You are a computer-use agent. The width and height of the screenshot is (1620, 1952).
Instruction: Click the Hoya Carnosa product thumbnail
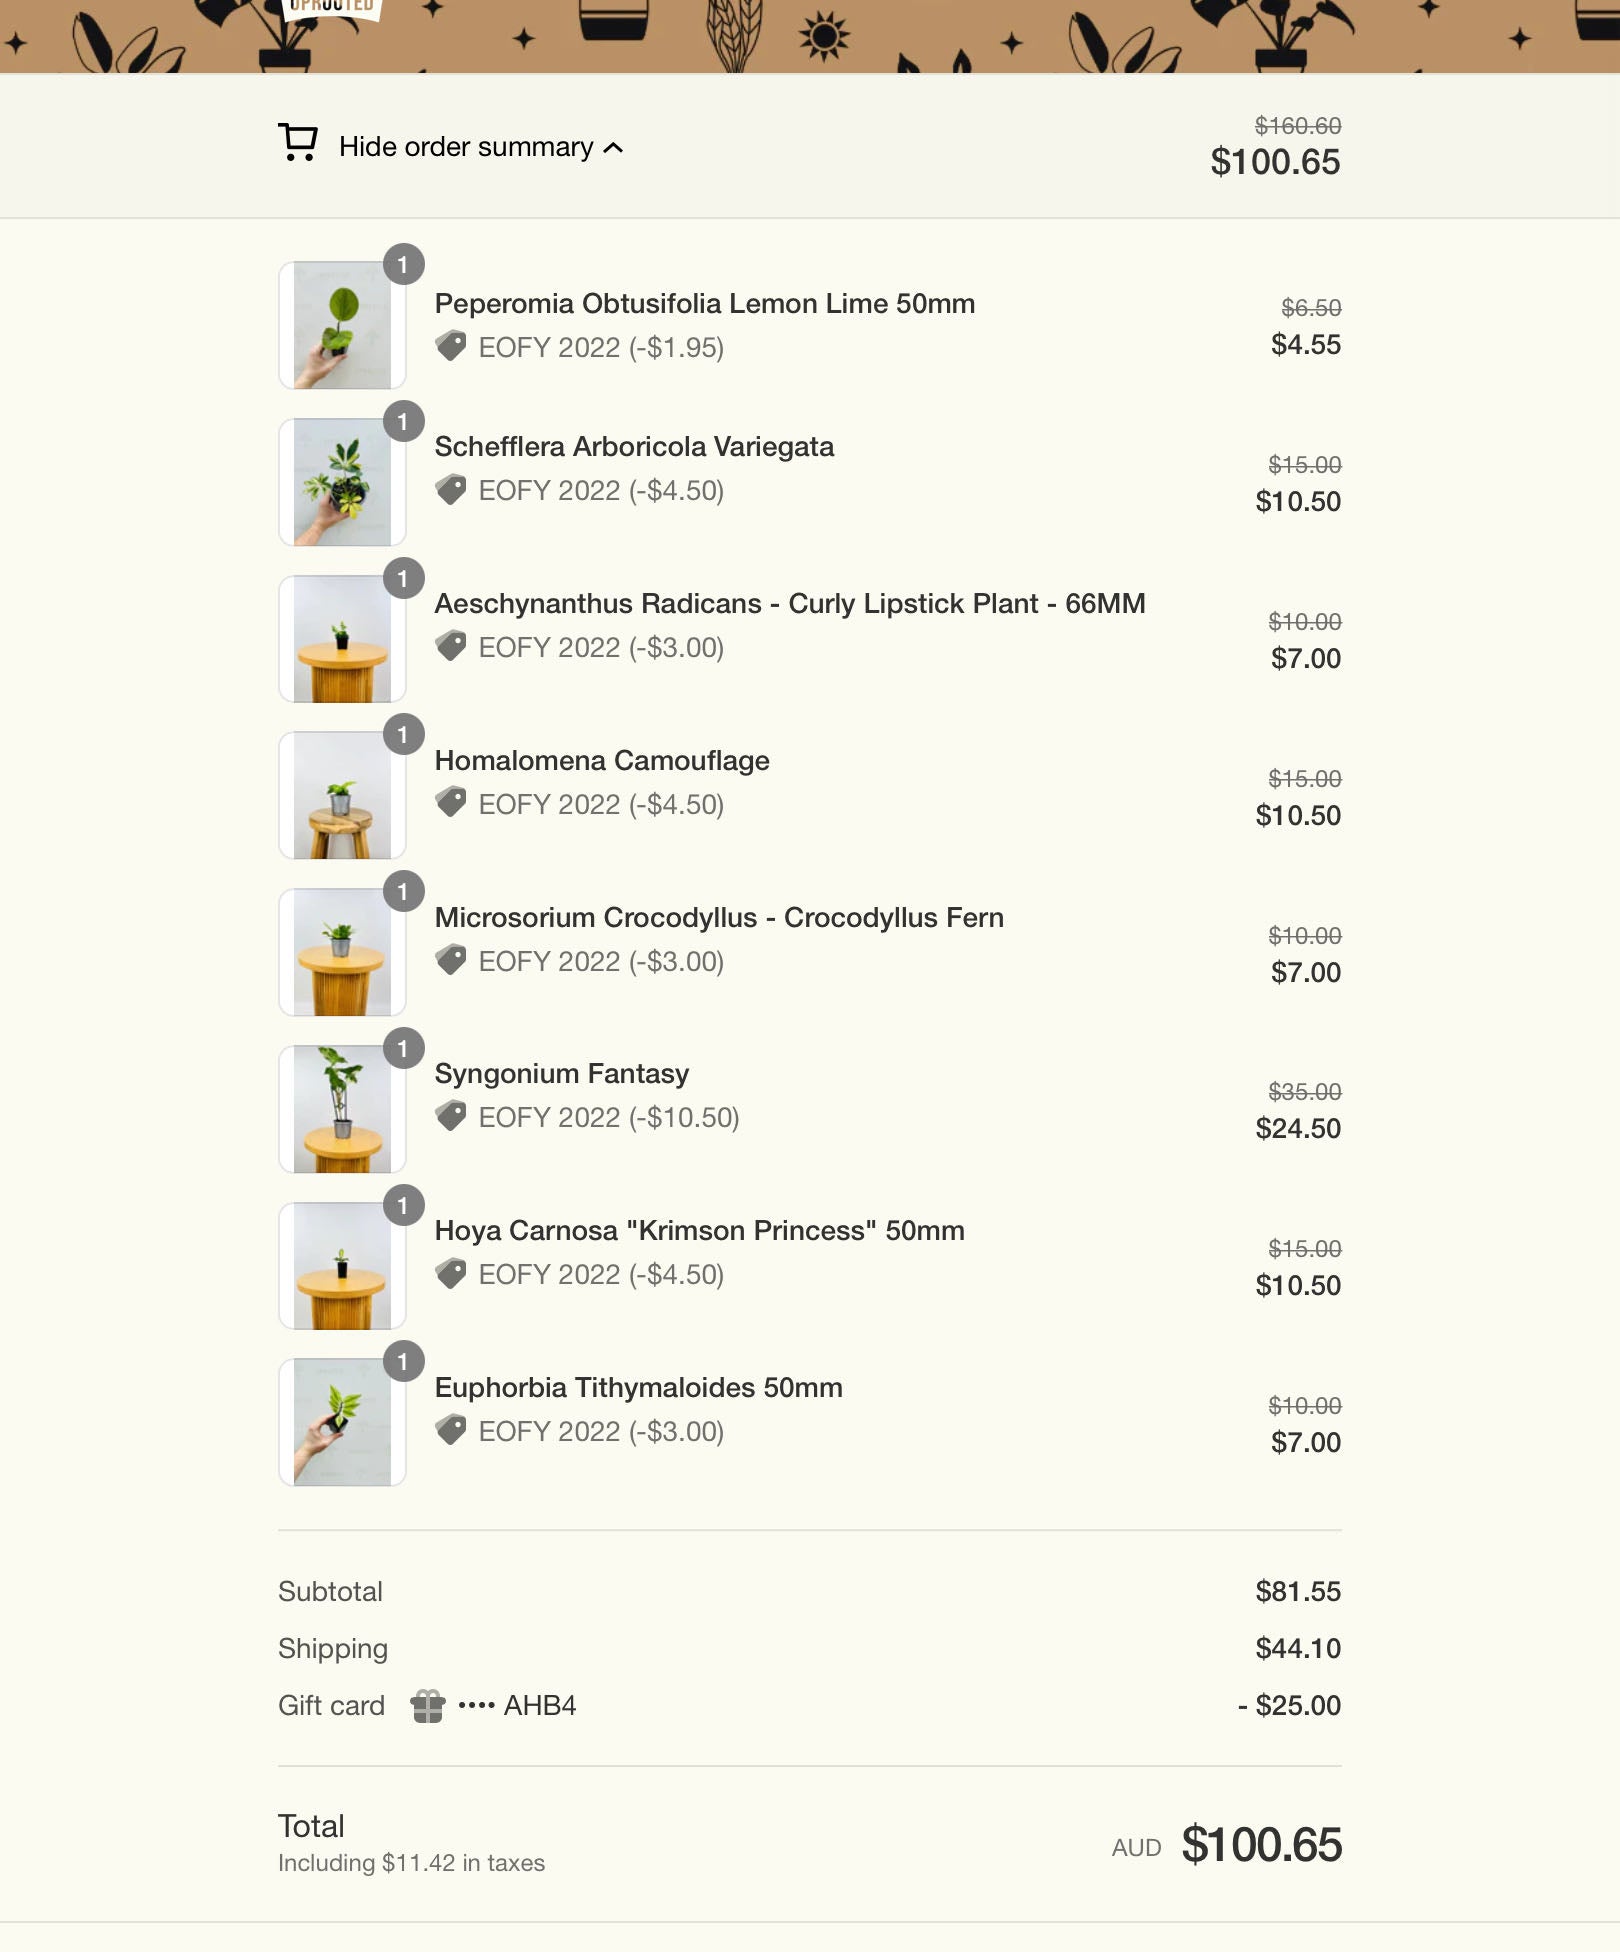342,1266
